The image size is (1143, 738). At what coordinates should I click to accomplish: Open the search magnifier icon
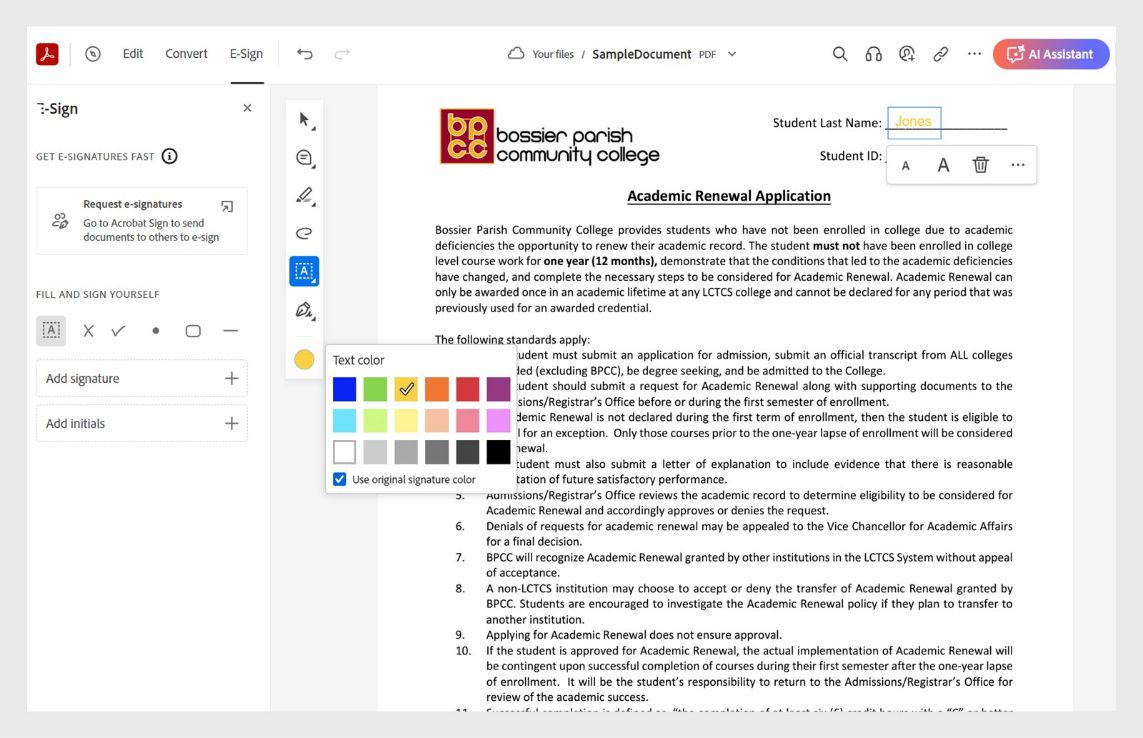tap(840, 54)
